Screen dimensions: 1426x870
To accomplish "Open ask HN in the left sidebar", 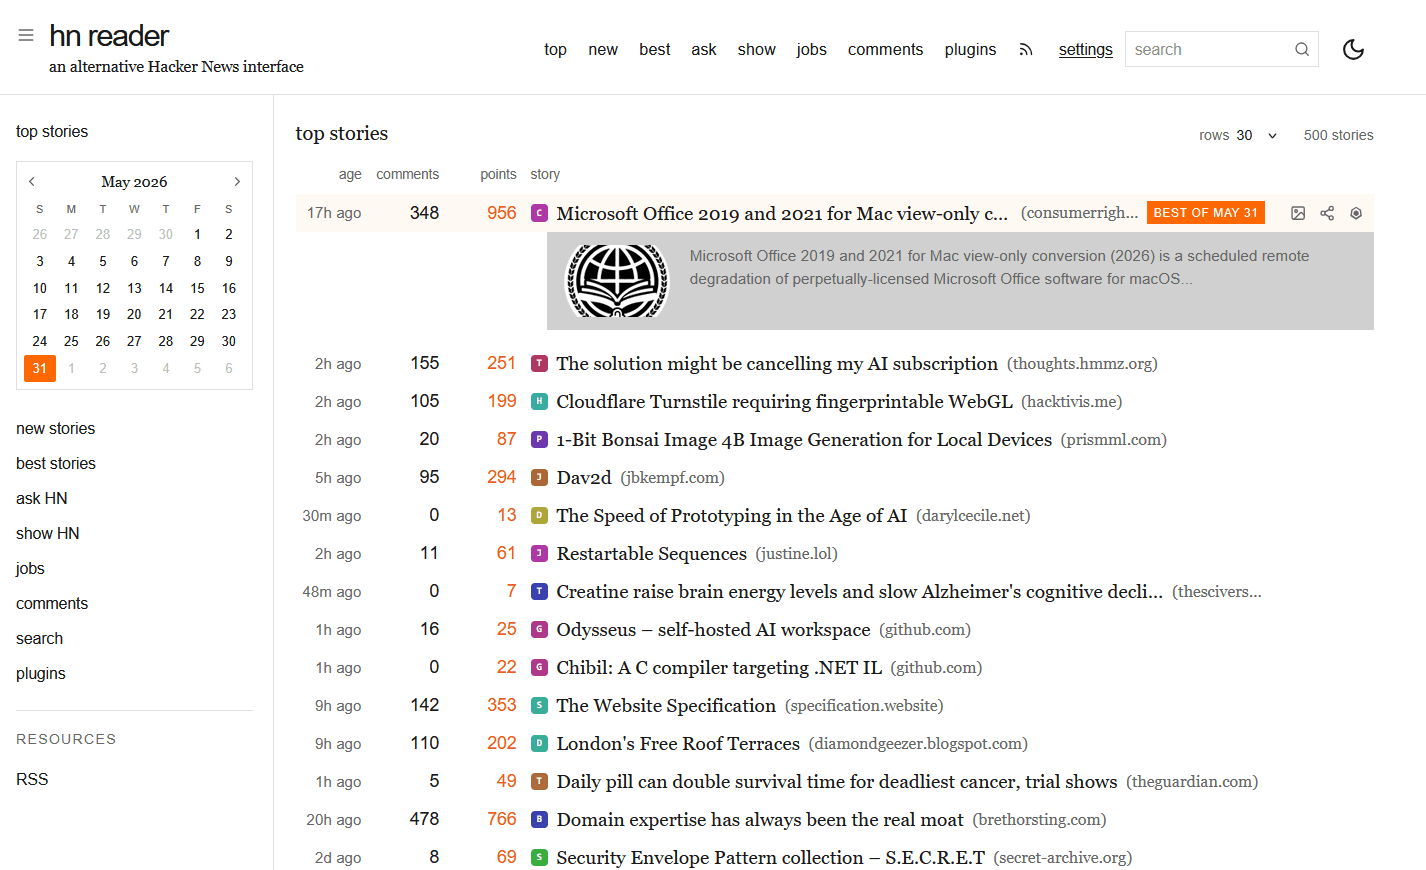I will coord(42,498).
